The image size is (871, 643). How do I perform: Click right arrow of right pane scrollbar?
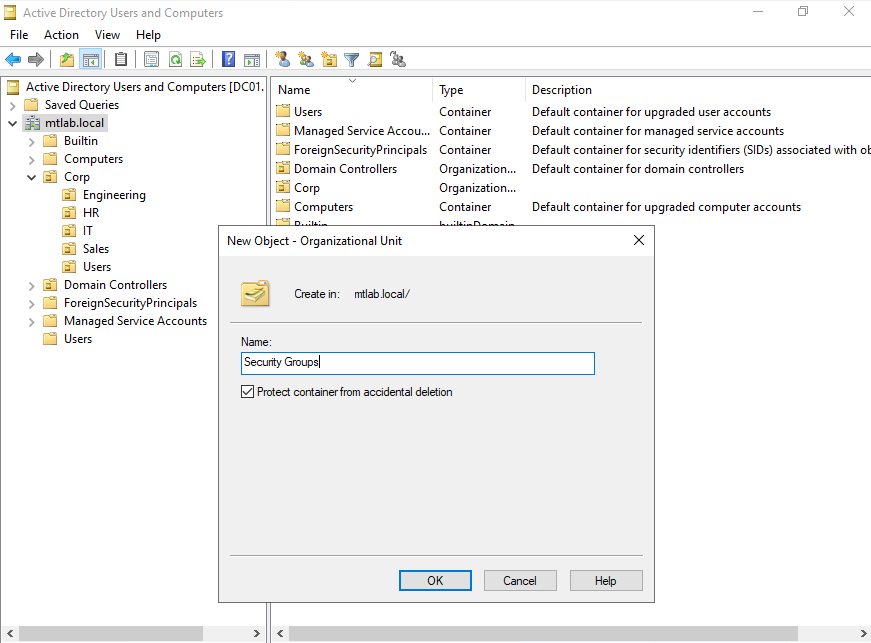tap(863, 633)
